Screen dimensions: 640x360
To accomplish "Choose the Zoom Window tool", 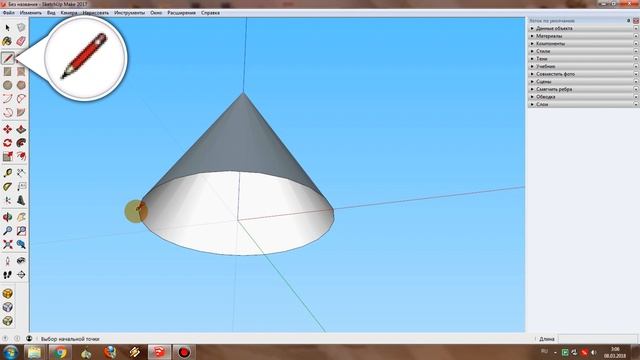I will coord(21,231).
